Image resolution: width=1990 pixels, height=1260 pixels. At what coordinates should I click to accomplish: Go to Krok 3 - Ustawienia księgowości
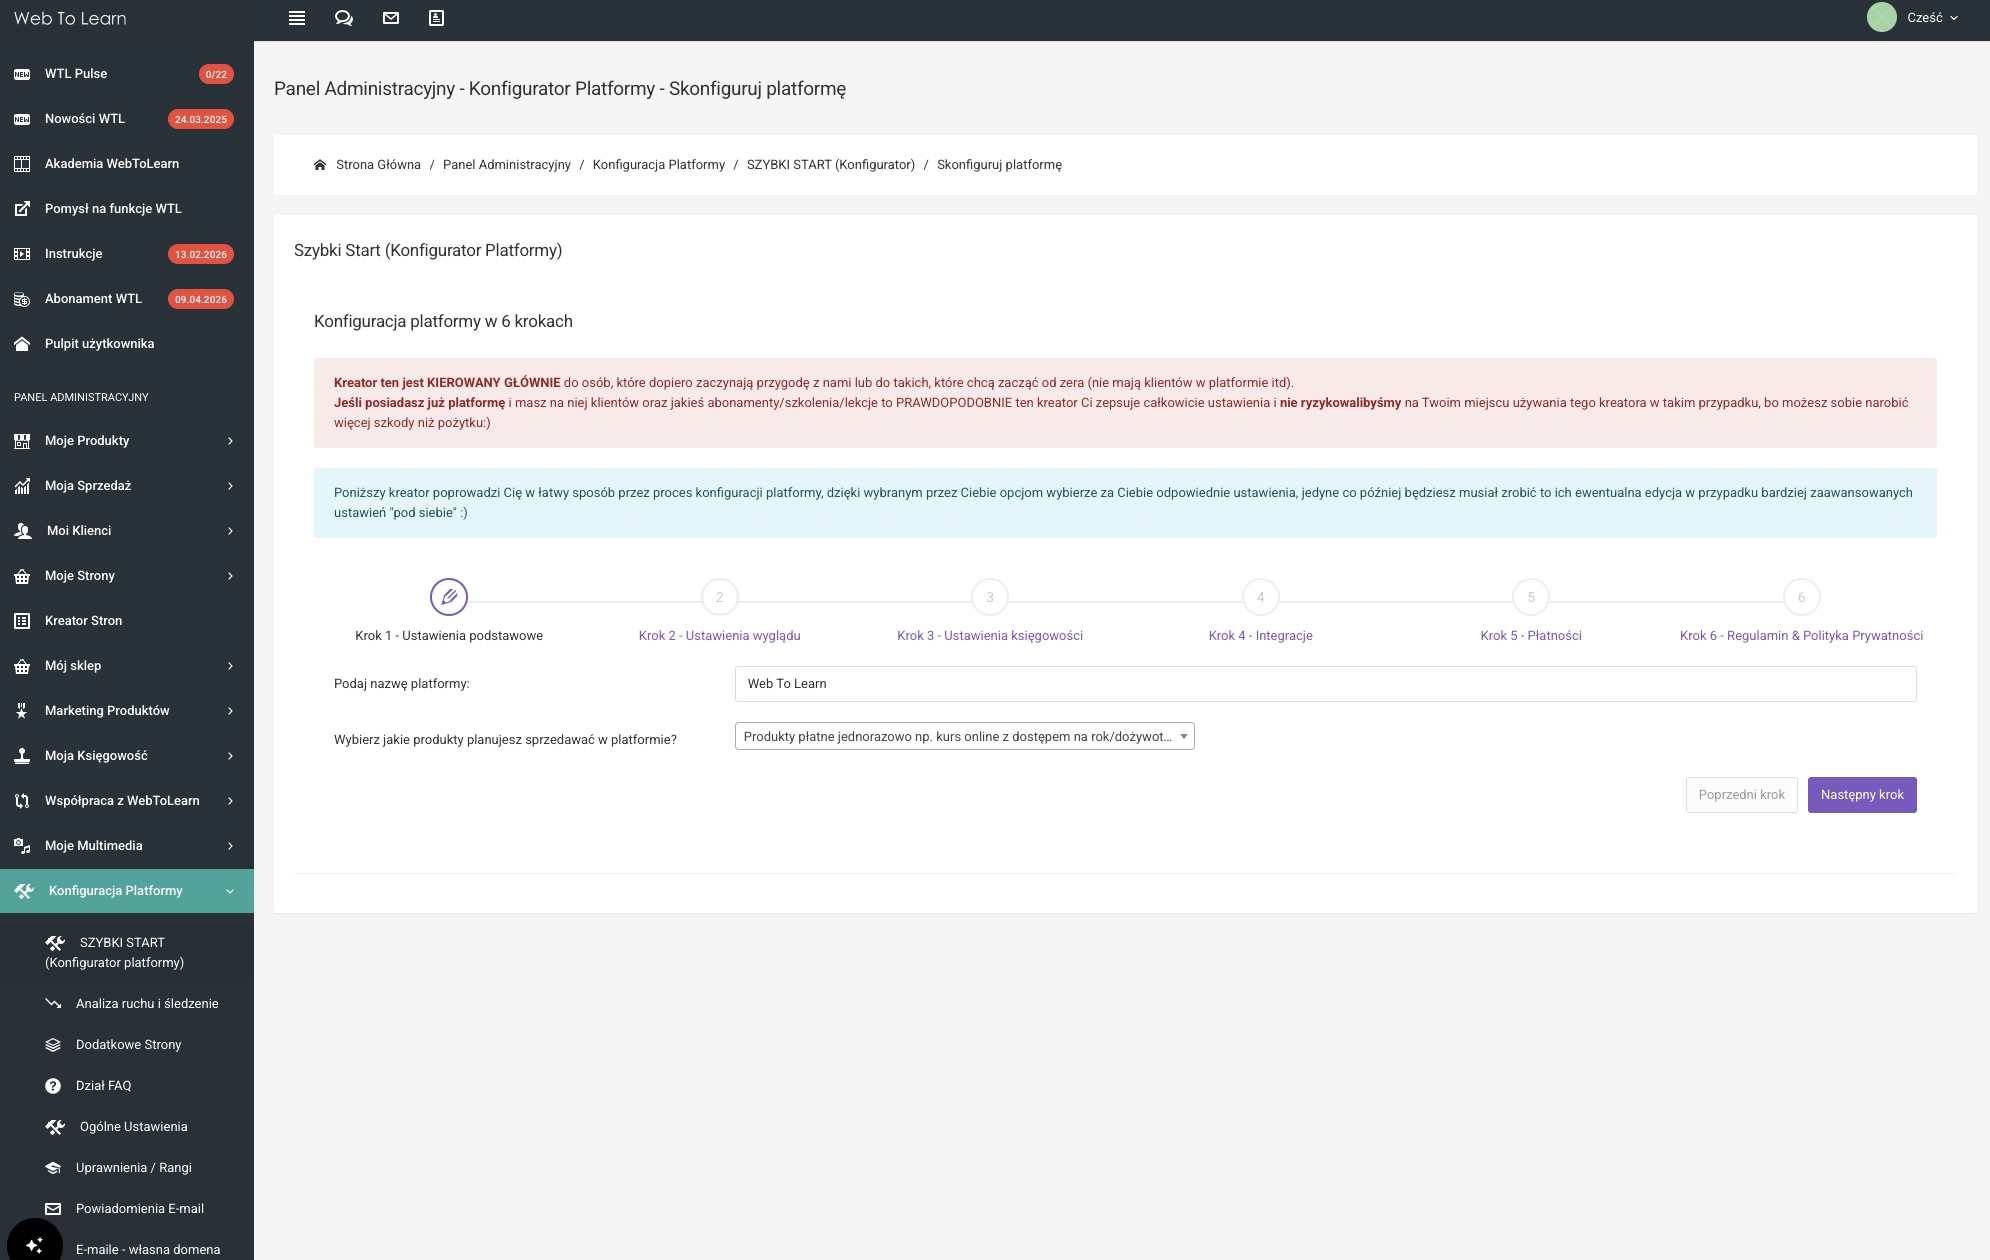[x=990, y=636]
